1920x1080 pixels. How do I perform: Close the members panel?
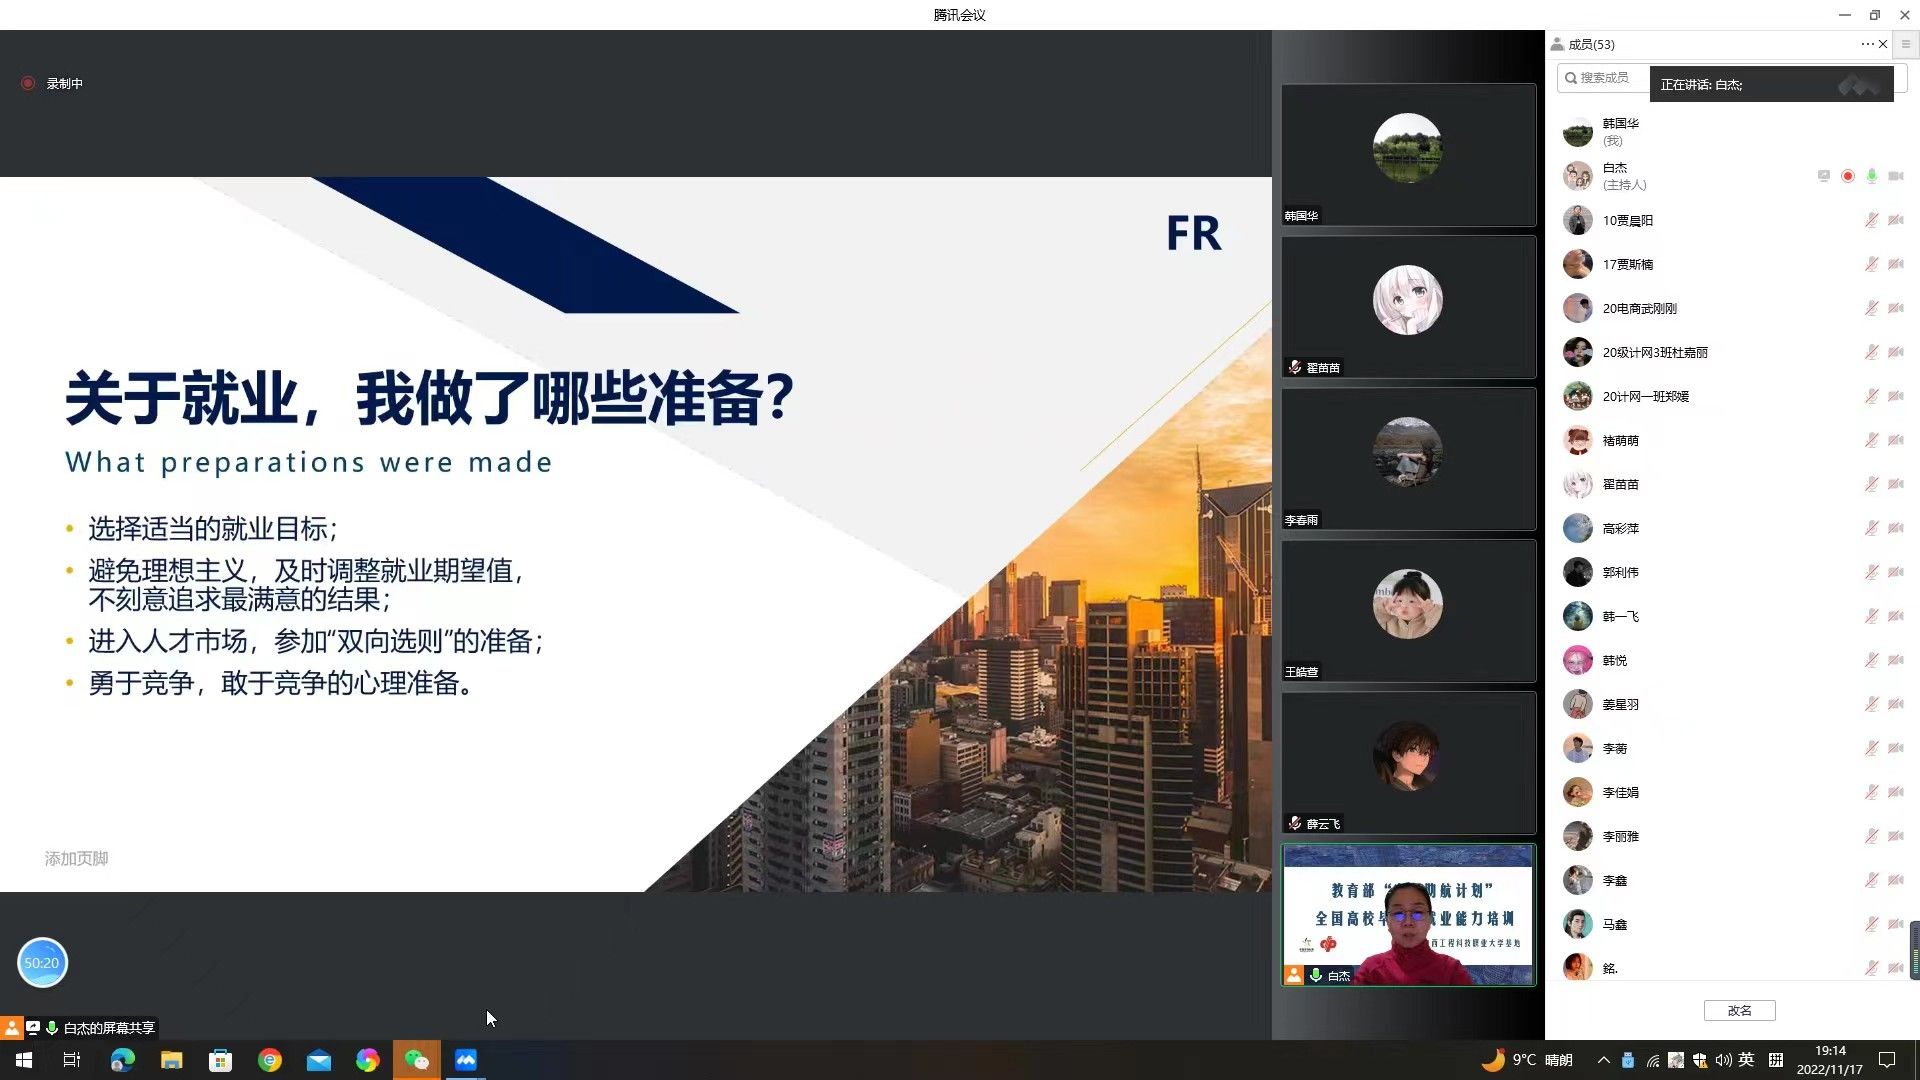coord(1883,44)
